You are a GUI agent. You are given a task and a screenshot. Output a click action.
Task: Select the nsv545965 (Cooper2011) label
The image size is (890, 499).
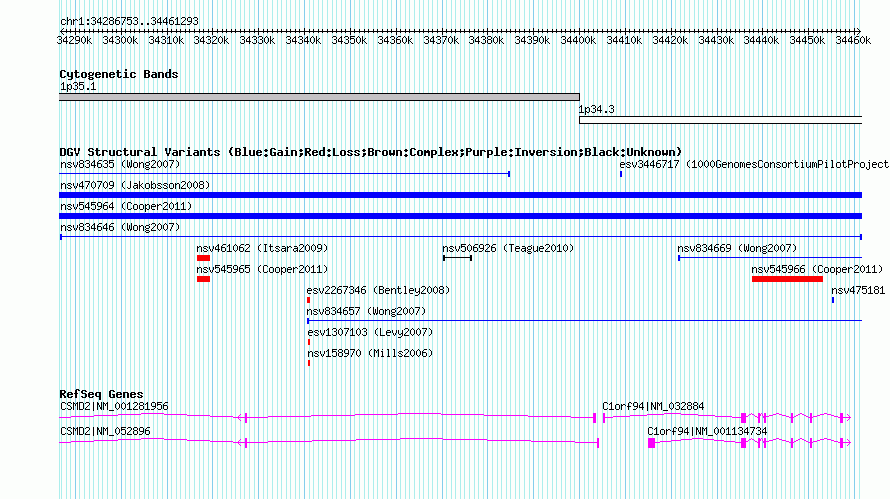coord(262,269)
